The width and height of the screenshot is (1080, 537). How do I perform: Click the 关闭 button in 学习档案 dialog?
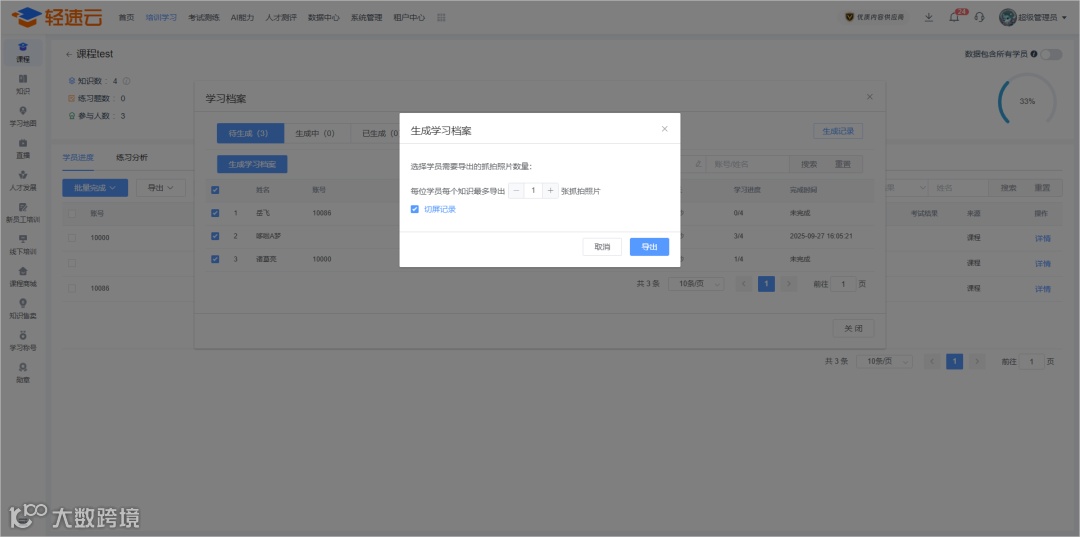[x=853, y=328]
